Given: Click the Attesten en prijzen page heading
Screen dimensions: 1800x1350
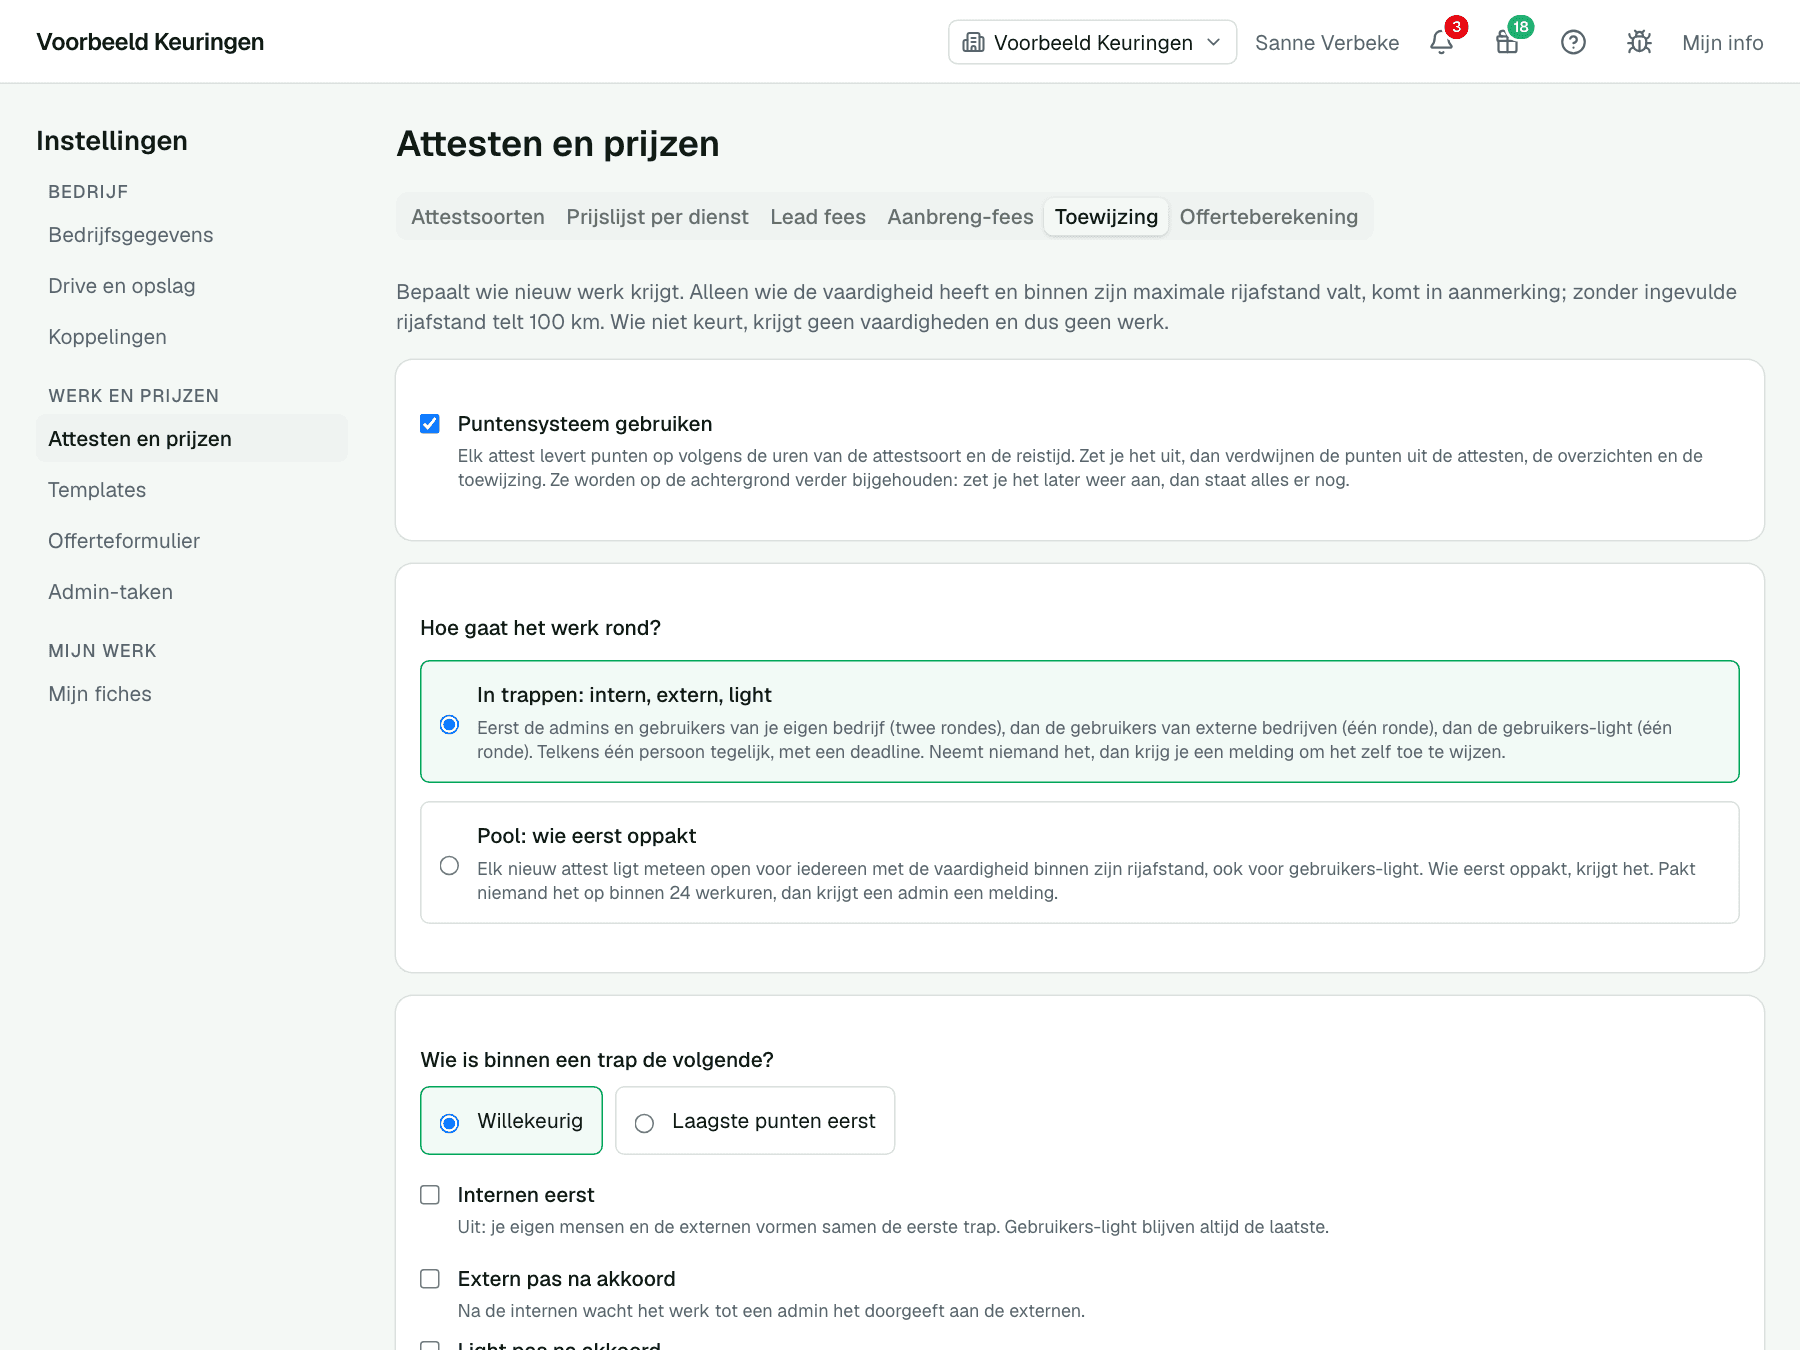Looking at the screenshot, I should click(558, 144).
